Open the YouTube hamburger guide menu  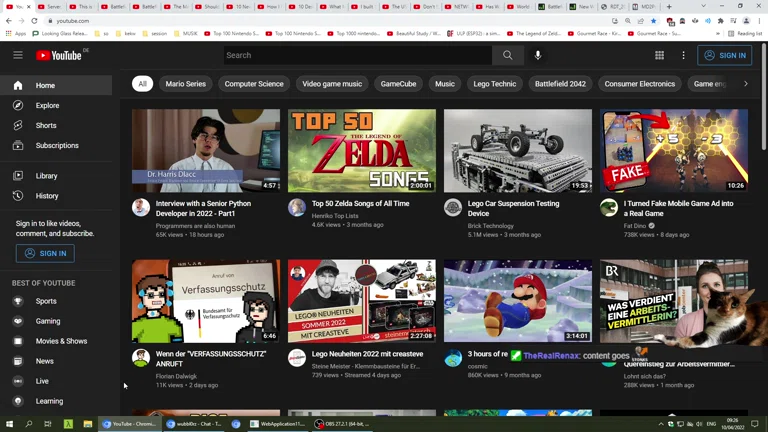point(18,55)
